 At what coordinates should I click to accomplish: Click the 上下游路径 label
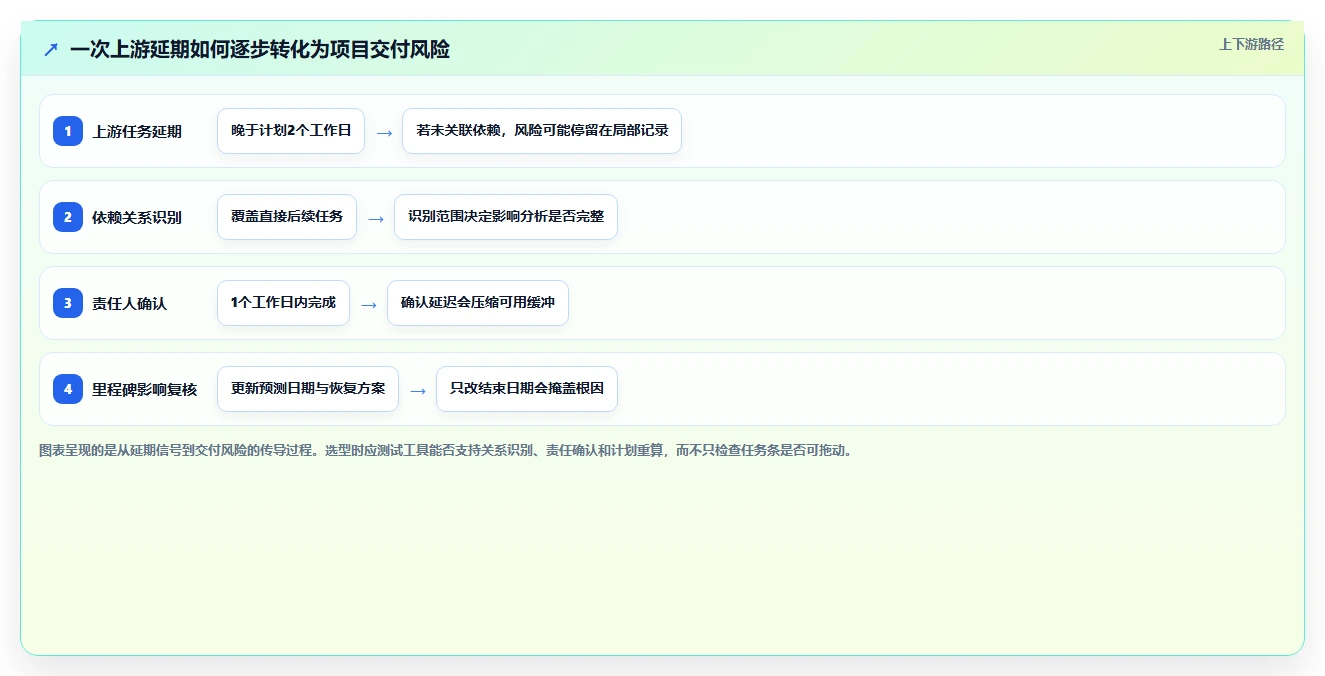click(1251, 44)
